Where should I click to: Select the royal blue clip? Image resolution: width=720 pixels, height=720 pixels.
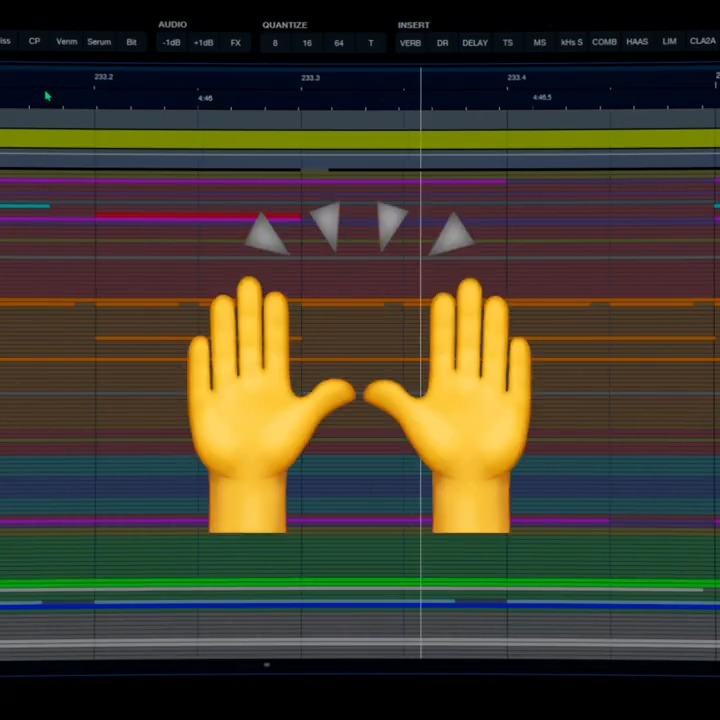point(360,607)
